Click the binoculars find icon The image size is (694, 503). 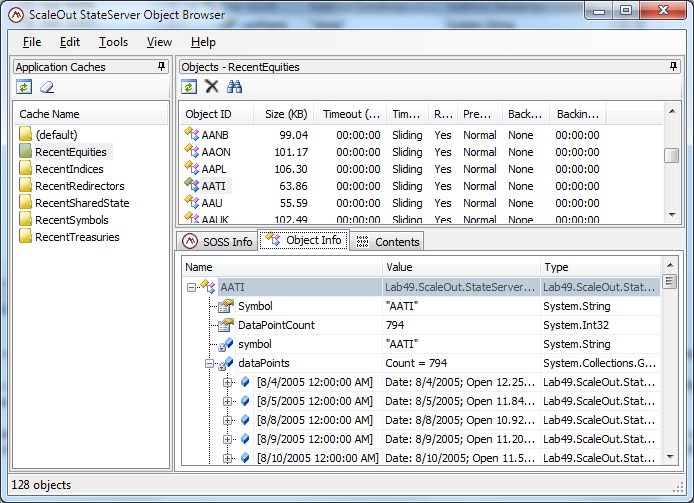[x=235, y=86]
